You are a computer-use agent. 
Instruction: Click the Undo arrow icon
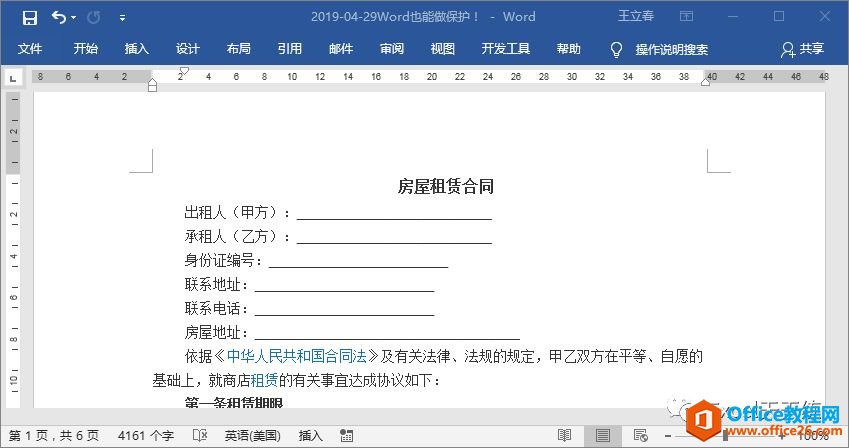pyautogui.click(x=58, y=17)
